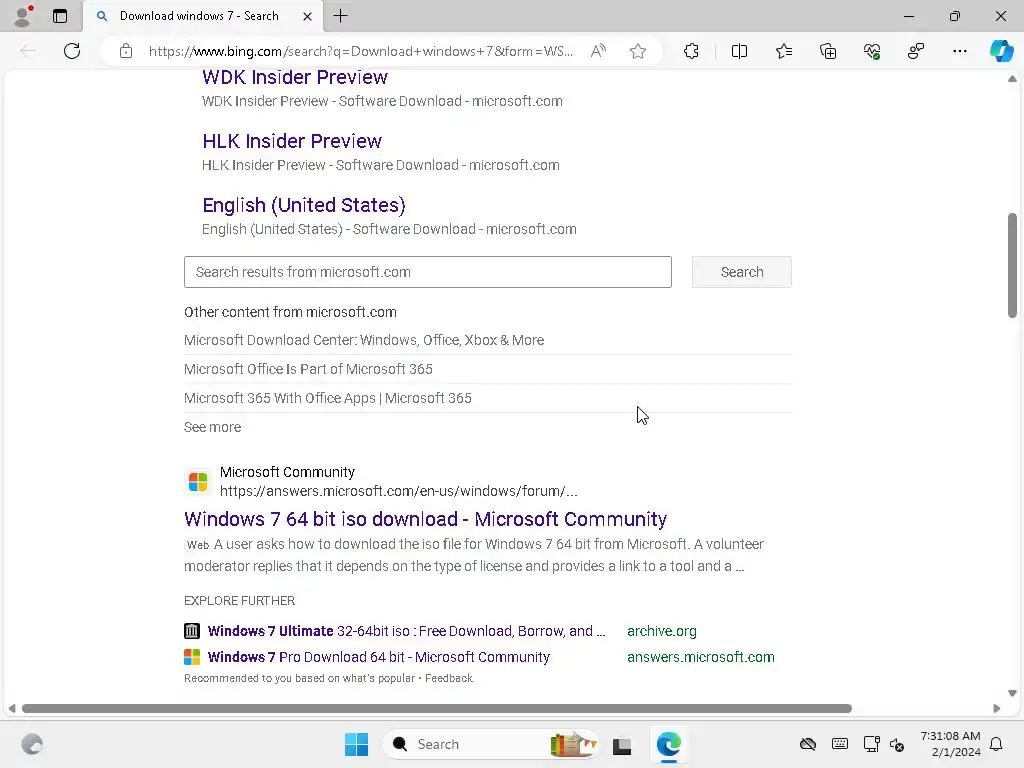Click archive.org source label

tap(662, 631)
